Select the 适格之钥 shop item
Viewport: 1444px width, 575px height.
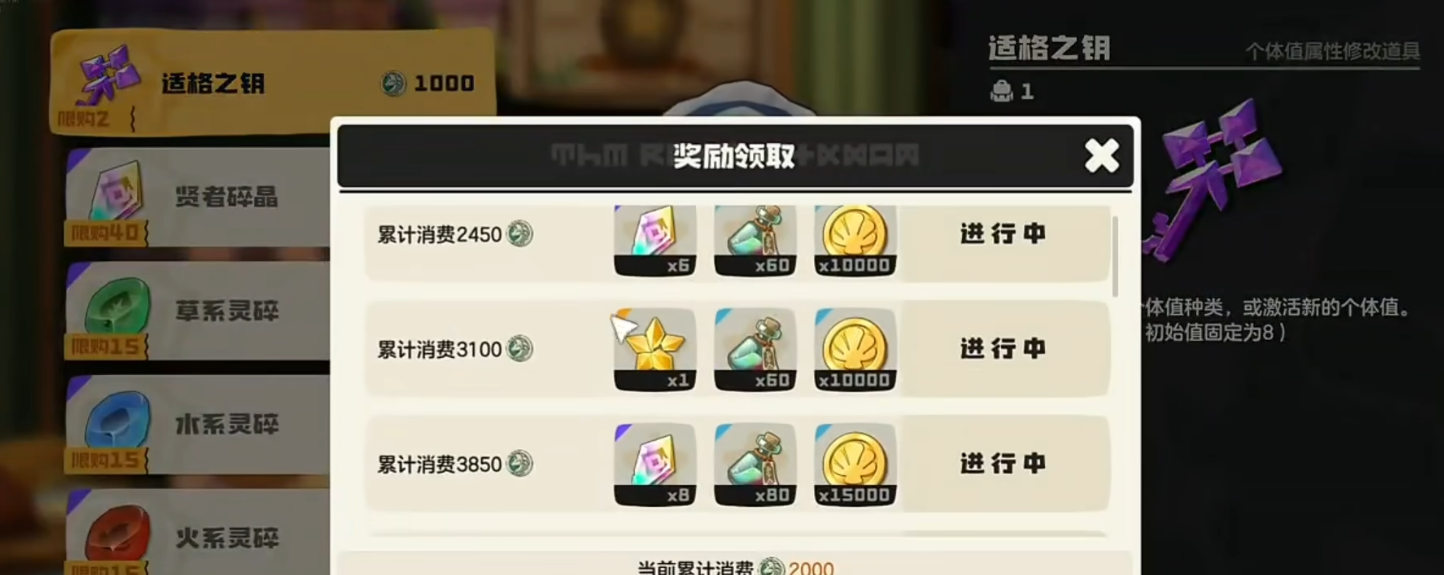pyautogui.click(x=273, y=82)
